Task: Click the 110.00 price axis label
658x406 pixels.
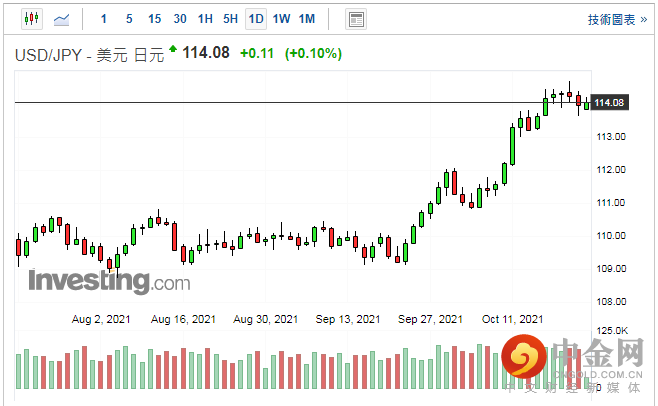Action: coord(611,236)
